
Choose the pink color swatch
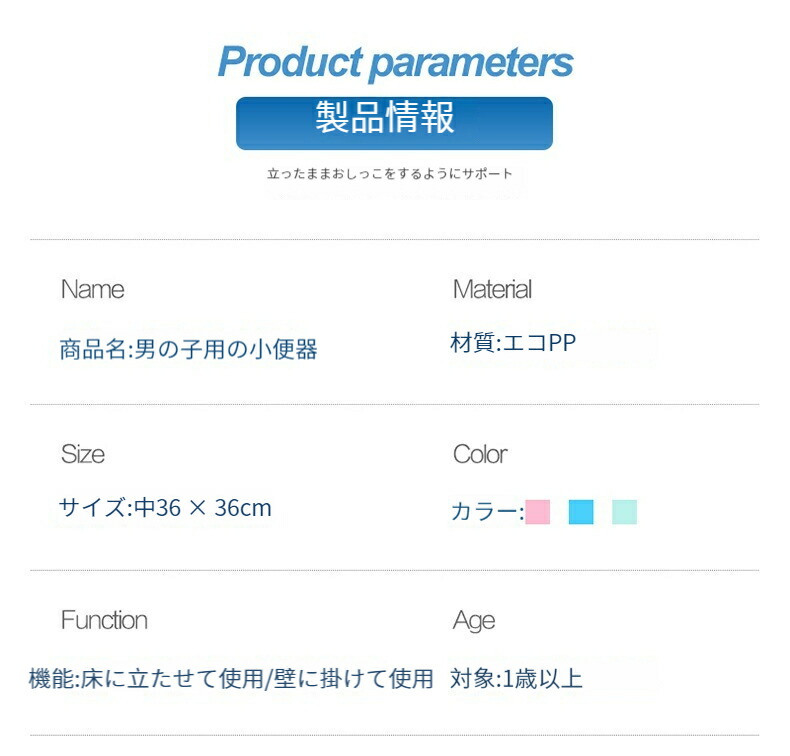[x=538, y=512]
